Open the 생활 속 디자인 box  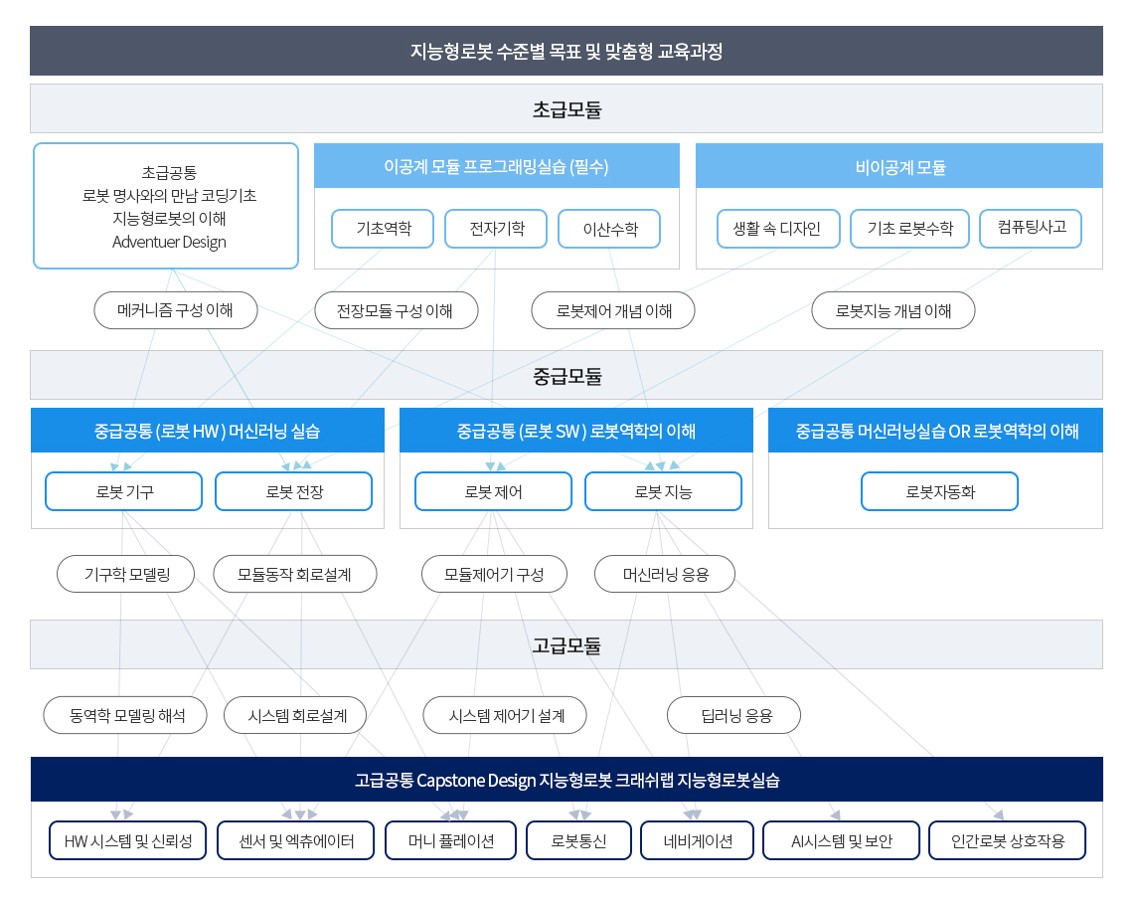[778, 229]
